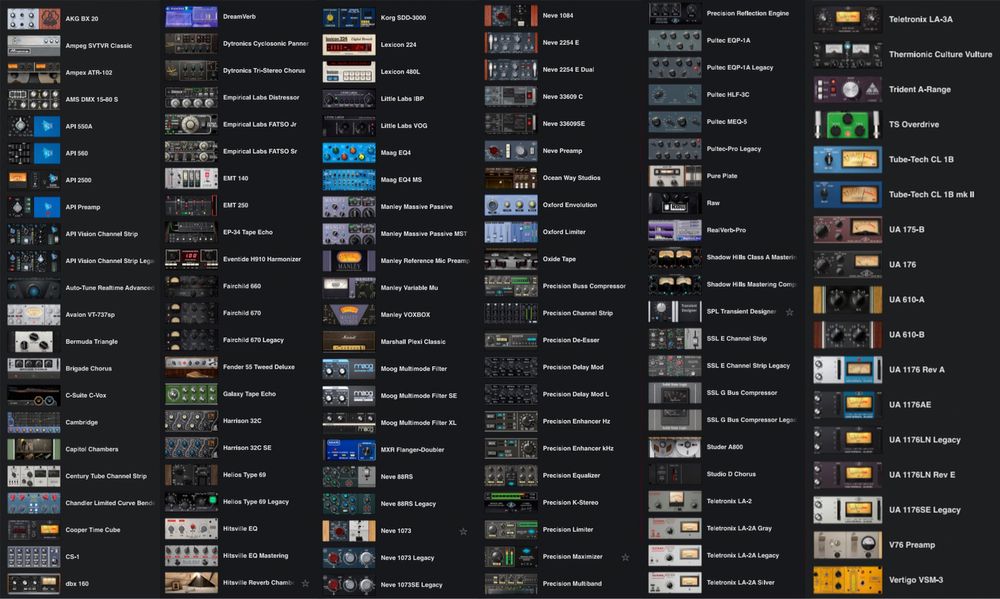Select the UA 610-A preamp thumbnail
The height and width of the screenshot is (599, 1000).
click(x=848, y=300)
